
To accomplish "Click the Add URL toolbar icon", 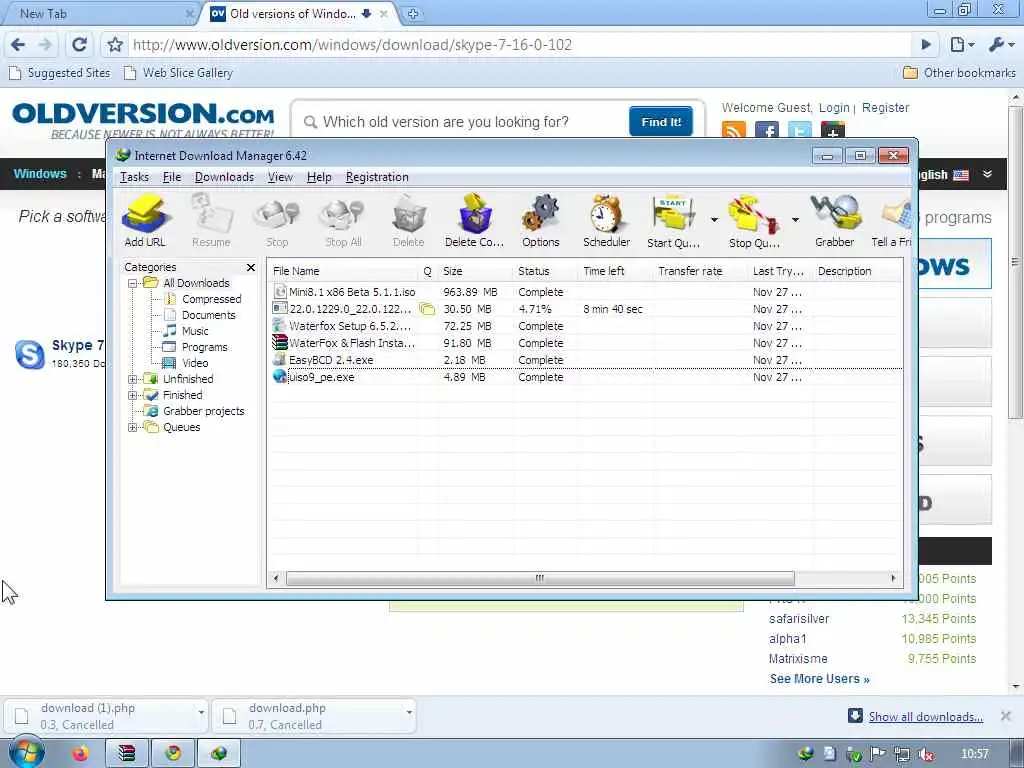I will pyautogui.click(x=146, y=221).
